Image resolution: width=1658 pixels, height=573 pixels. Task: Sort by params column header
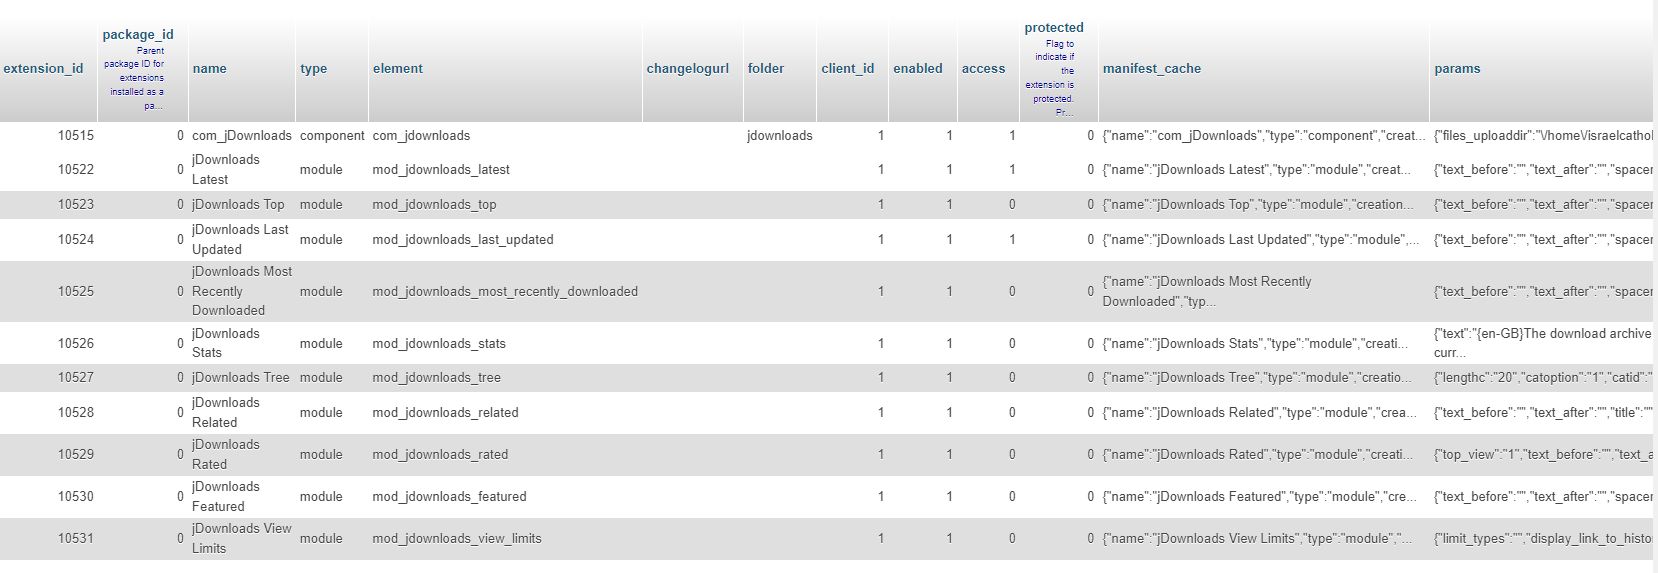(1457, 68)
